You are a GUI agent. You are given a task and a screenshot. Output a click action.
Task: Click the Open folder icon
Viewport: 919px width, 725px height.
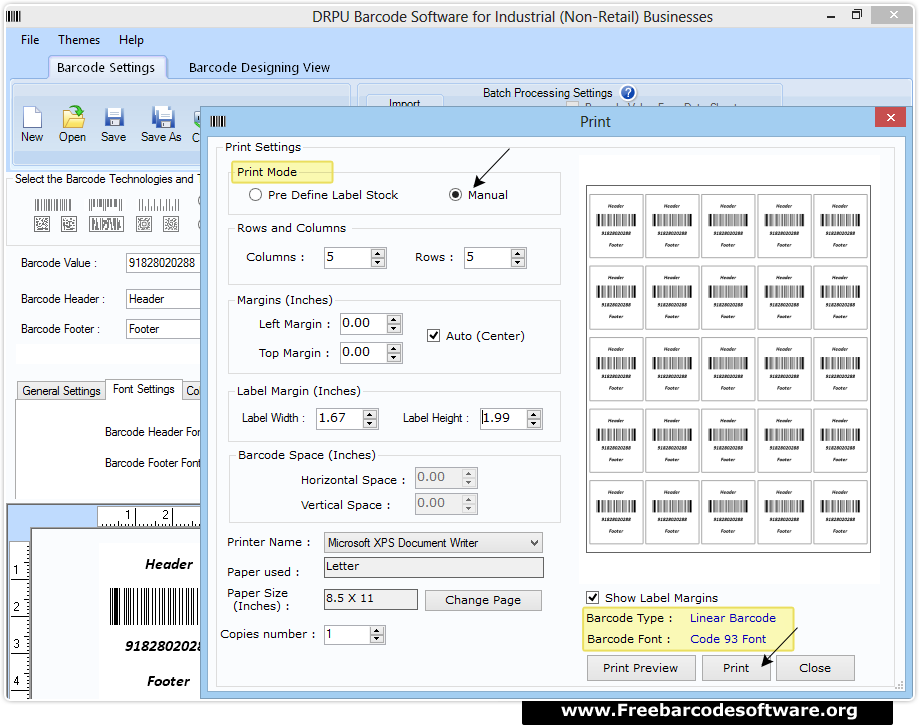click(73, 117)
